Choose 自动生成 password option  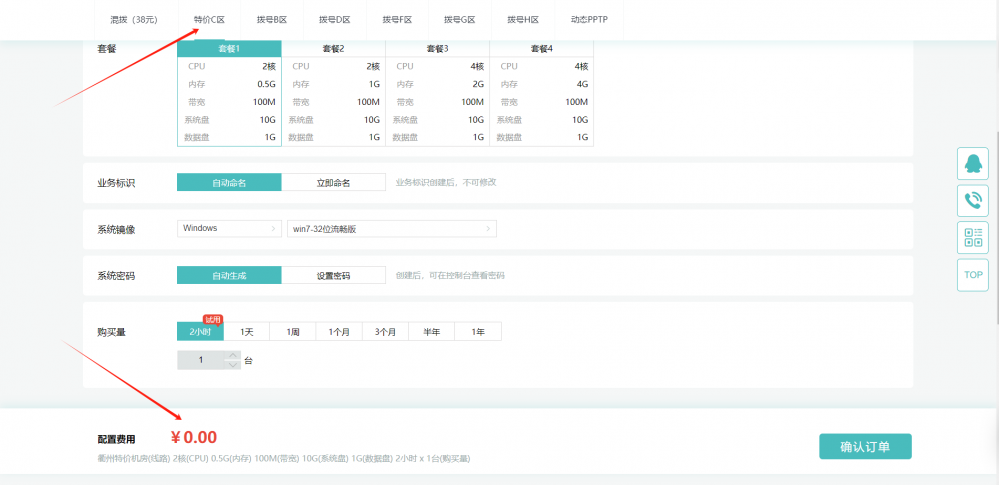click(x=229, y=275)
